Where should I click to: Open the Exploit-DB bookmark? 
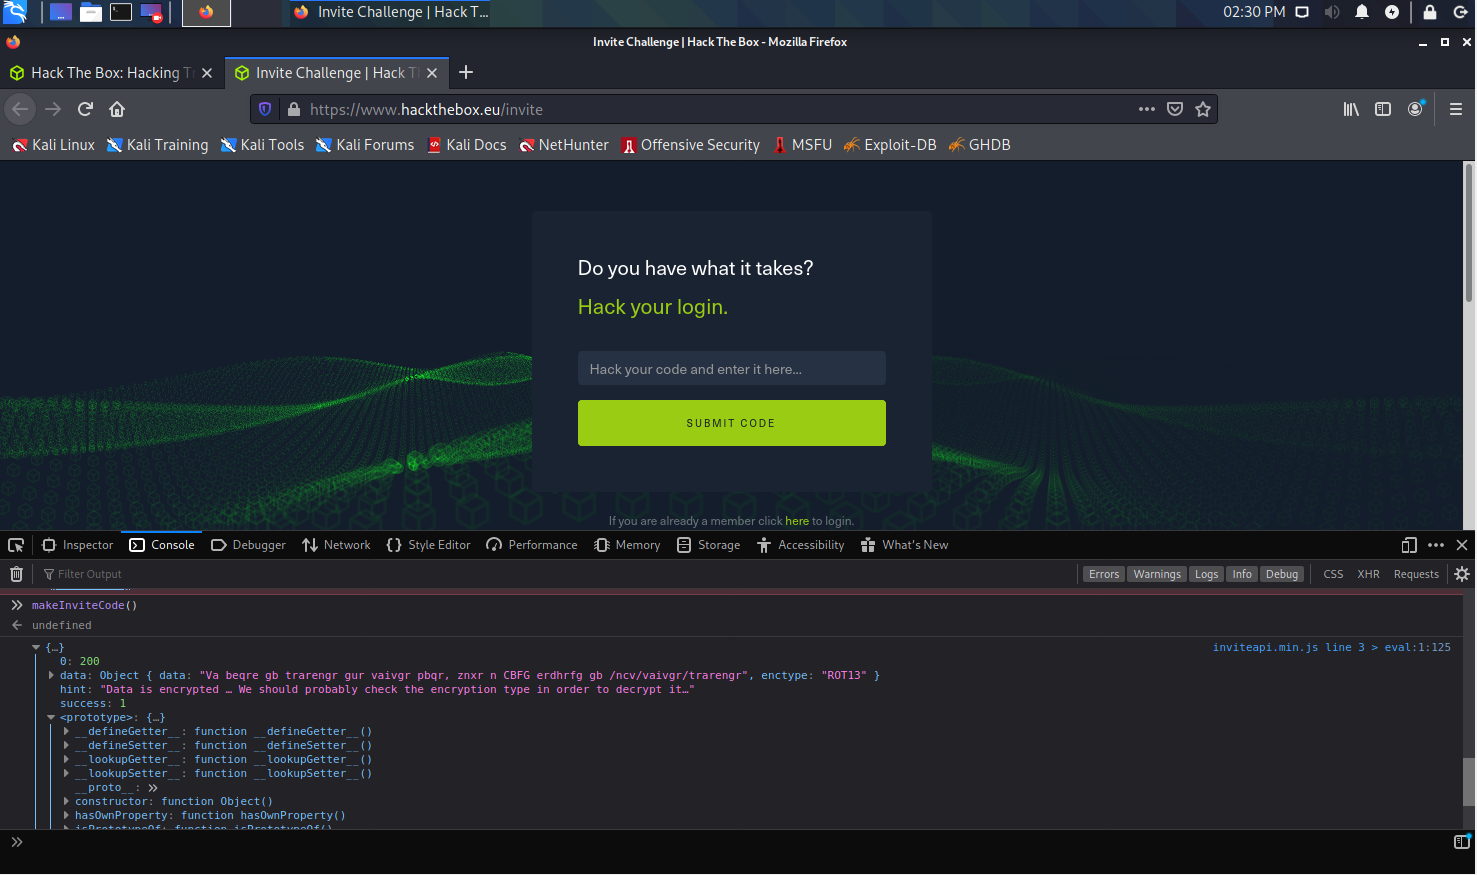point(890,145)
